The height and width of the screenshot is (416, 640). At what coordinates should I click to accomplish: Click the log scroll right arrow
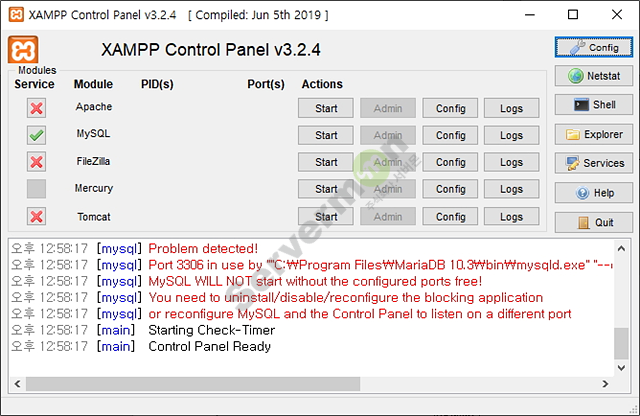[x=605, y=384]
